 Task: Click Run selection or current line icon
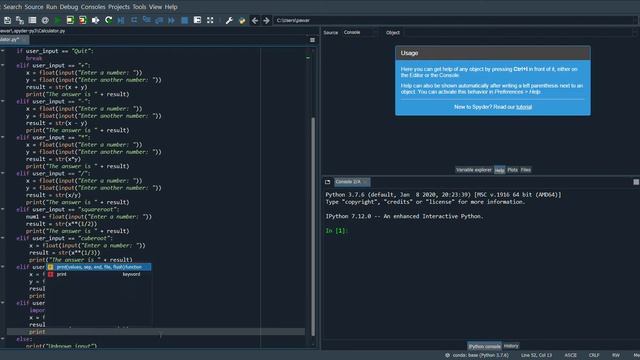[x=96, y=20]
